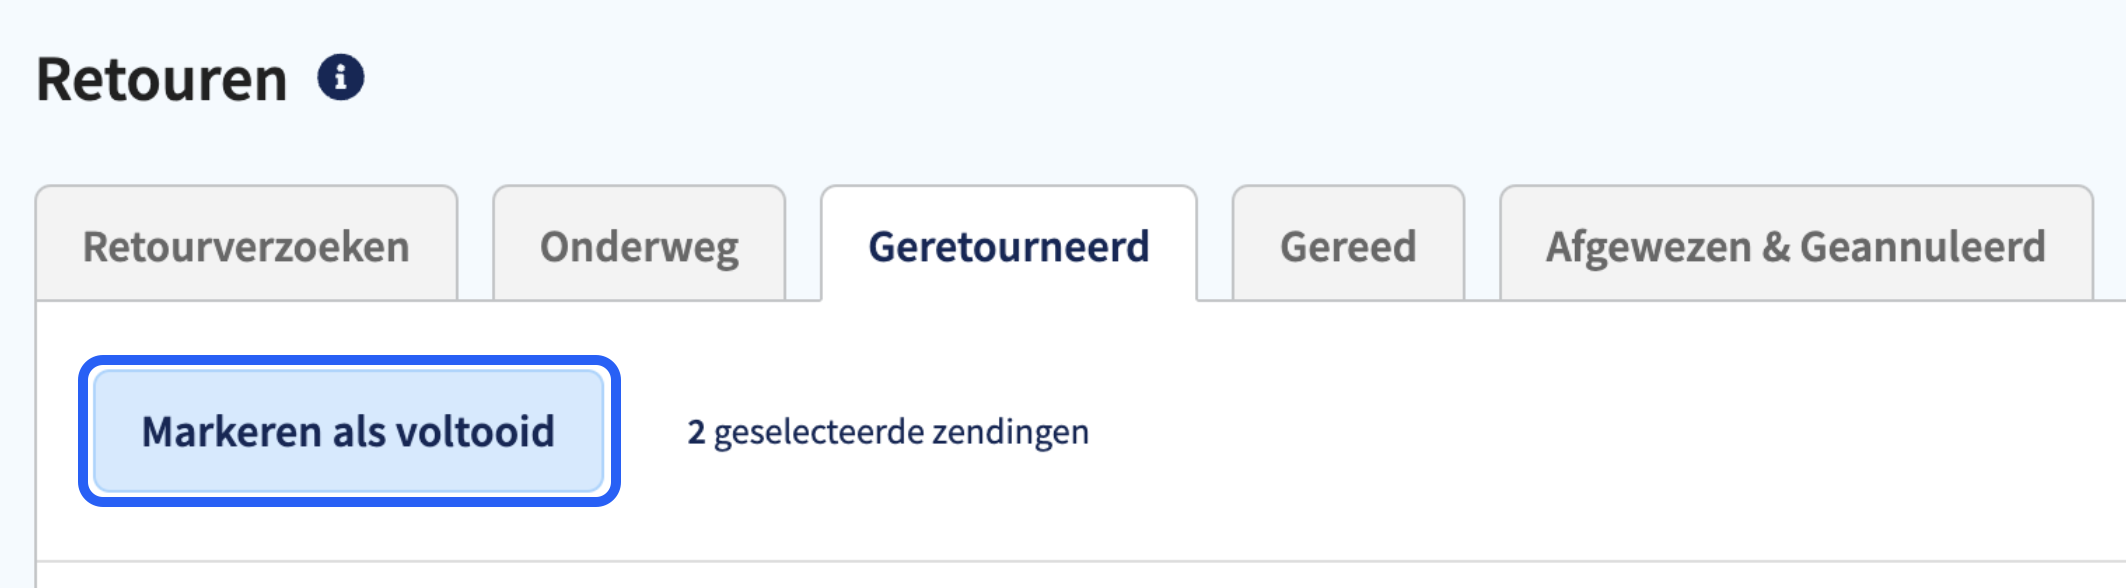Open the Onderweg tab
The width and height of the screenshot is (2126, 588).
pos(639,243)
